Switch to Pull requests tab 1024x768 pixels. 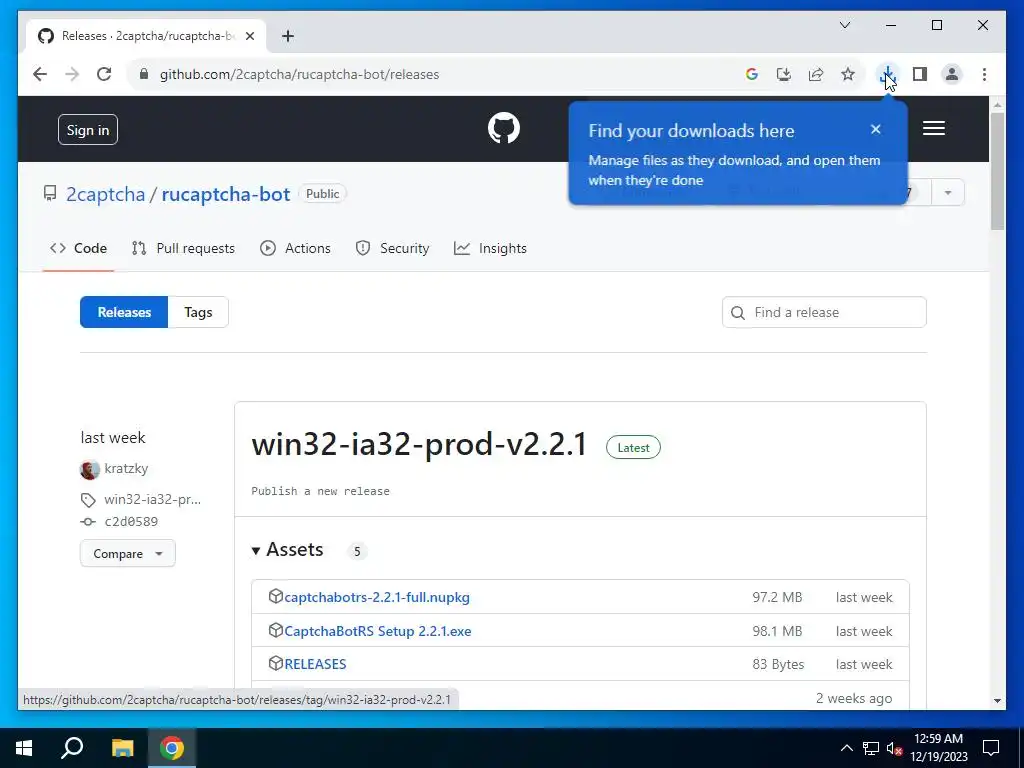[183, 248]
